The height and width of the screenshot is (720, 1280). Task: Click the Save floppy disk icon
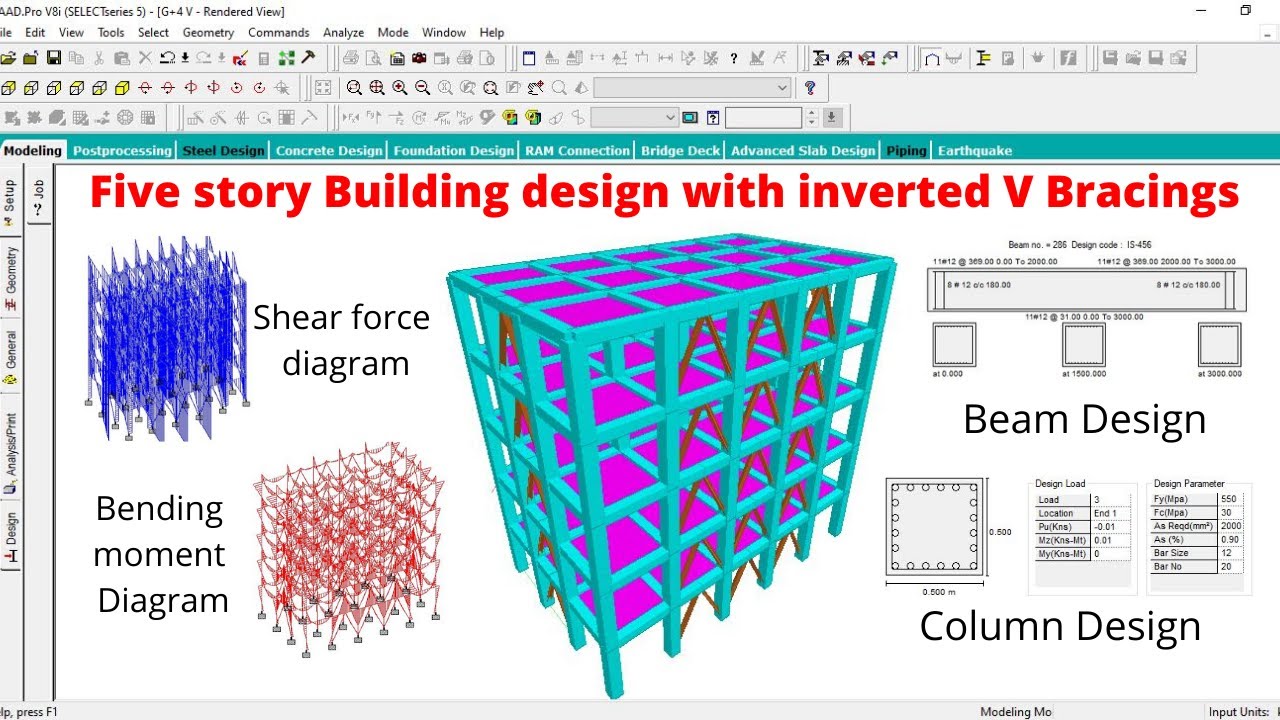[x=54, y=58]
